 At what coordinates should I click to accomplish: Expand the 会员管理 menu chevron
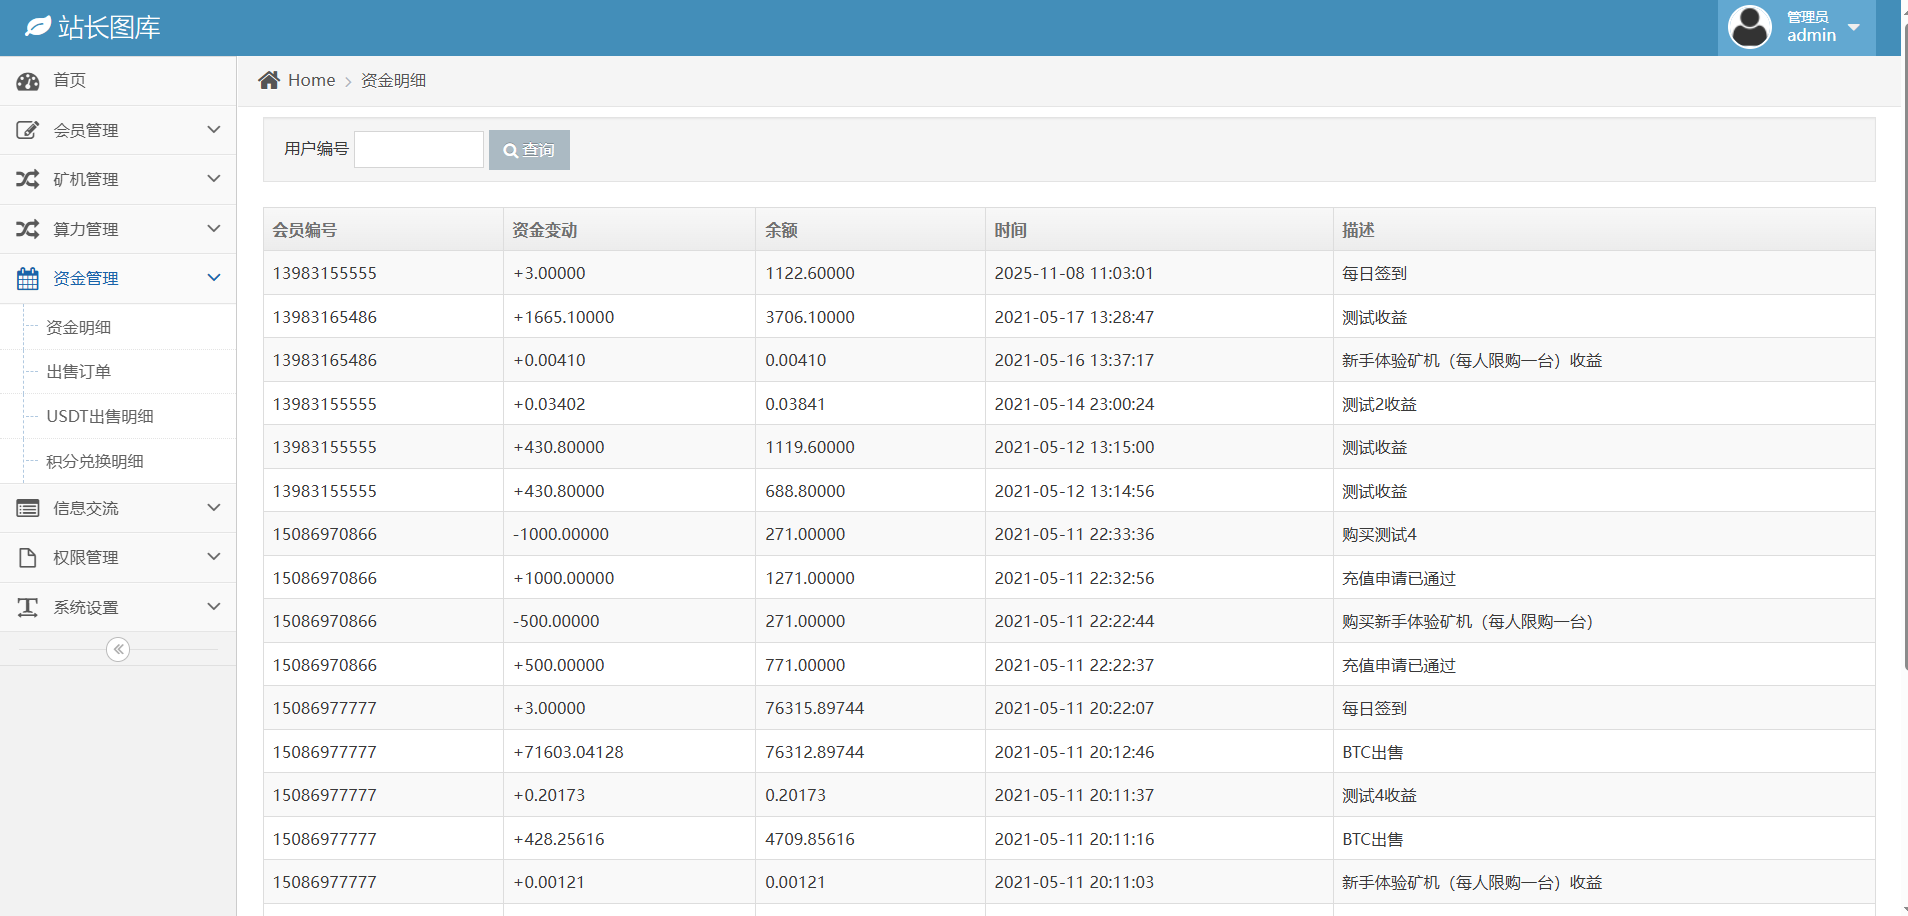[213, 130]
